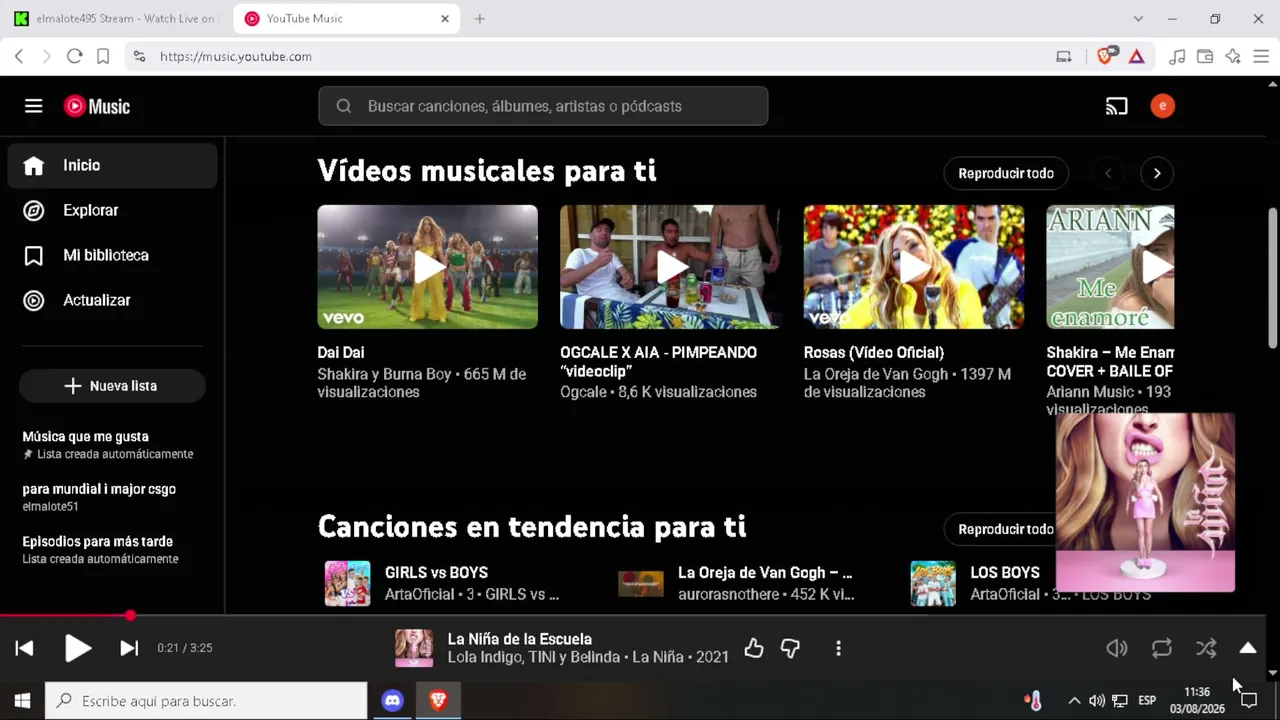Show hidden system tray icons
Viewport: 1280px width, 720px height.
pos(1074,701)
